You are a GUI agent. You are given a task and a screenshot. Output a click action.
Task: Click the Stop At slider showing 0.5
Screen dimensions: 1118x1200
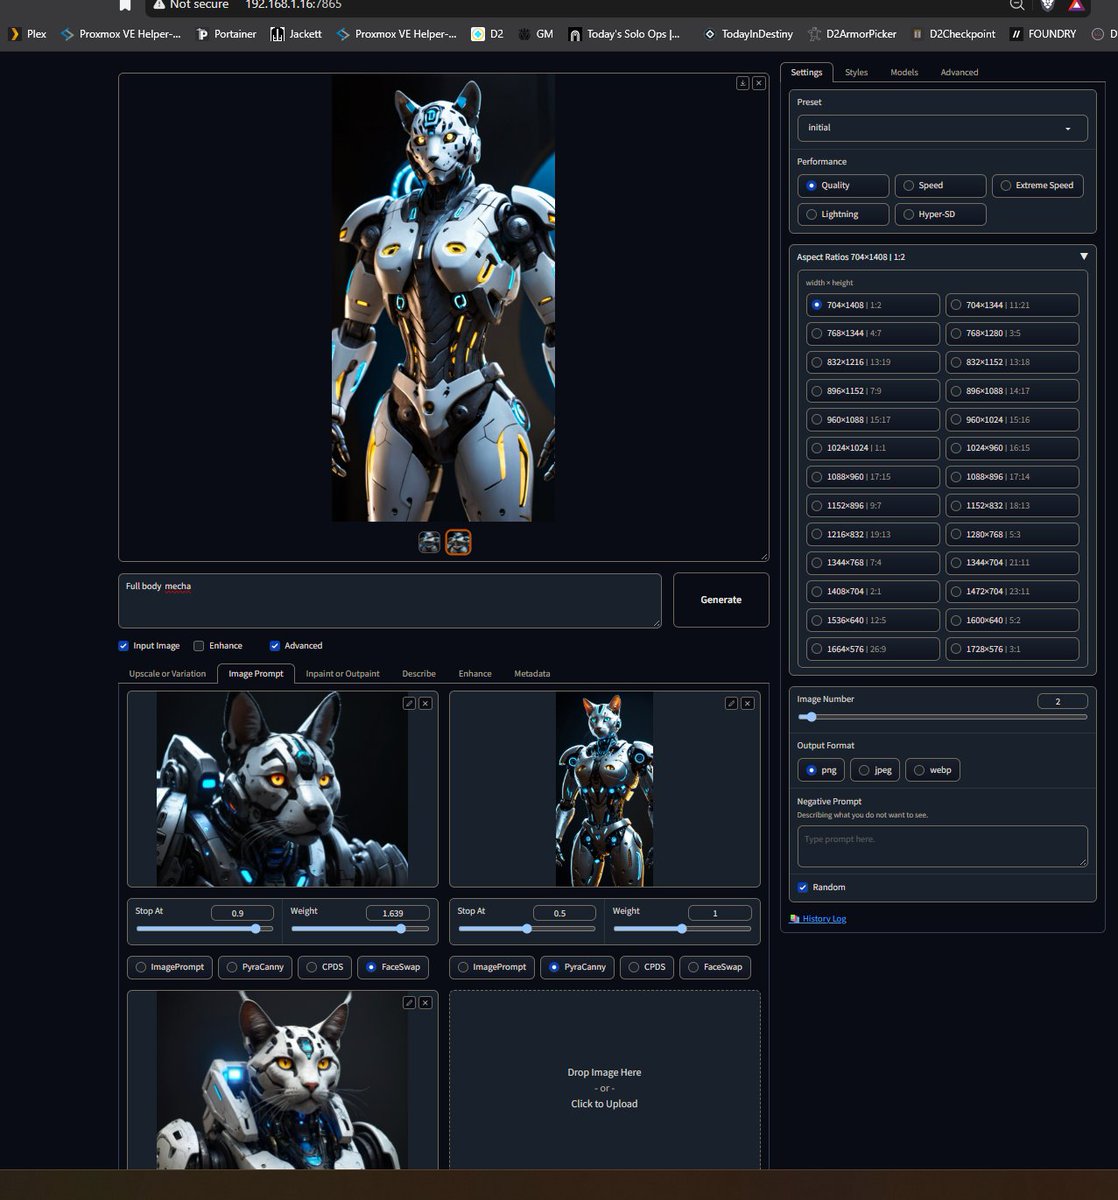(x=527, y=929)
